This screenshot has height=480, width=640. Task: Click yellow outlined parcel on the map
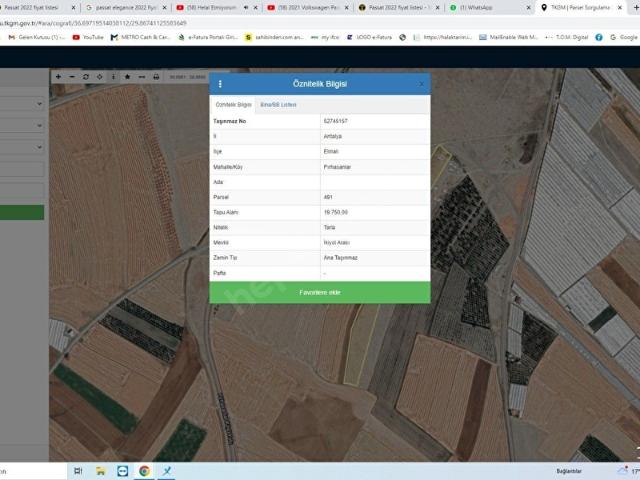tap(360, 347)
